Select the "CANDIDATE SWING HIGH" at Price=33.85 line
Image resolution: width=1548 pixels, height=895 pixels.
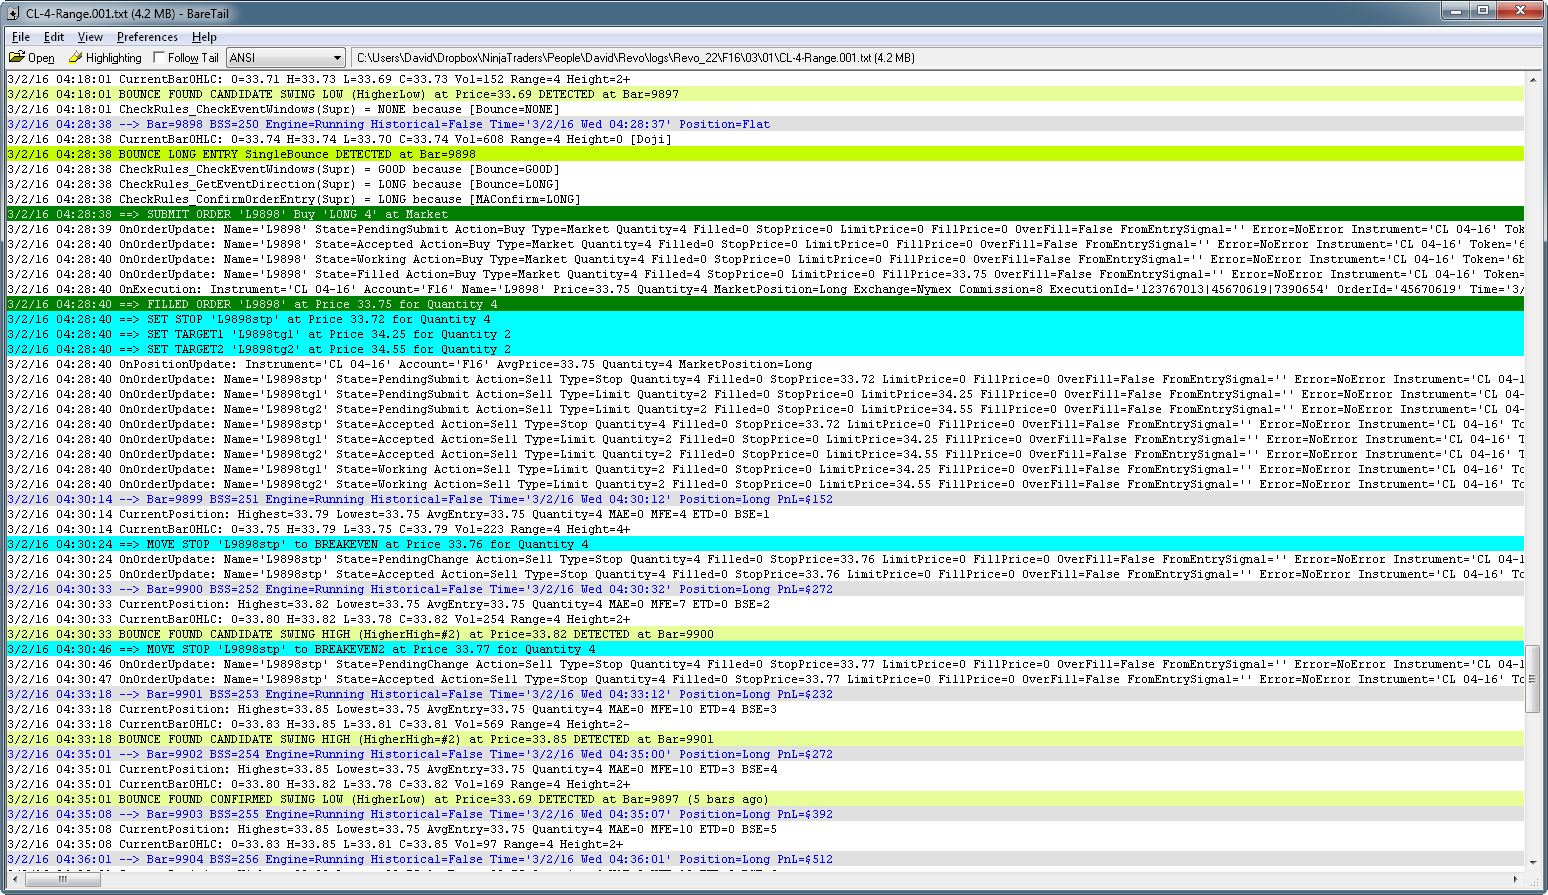tap(765, 739)
